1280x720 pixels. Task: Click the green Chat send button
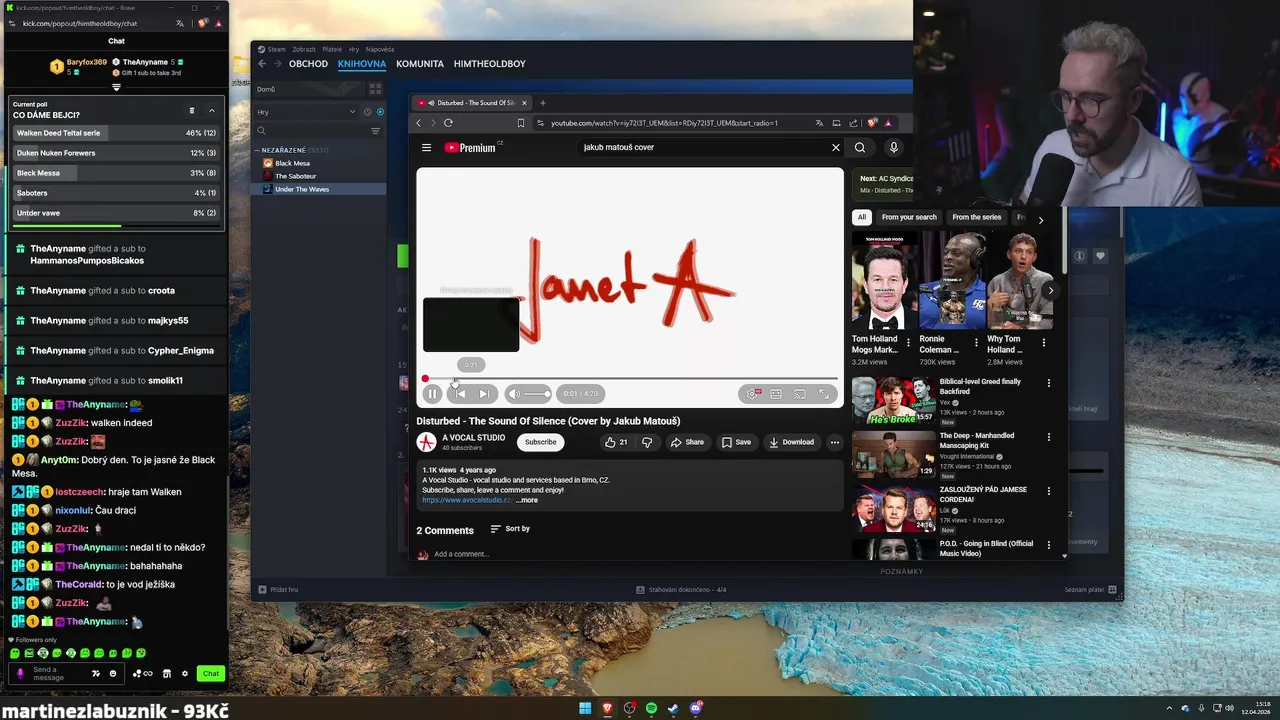[x=210, y=674]
